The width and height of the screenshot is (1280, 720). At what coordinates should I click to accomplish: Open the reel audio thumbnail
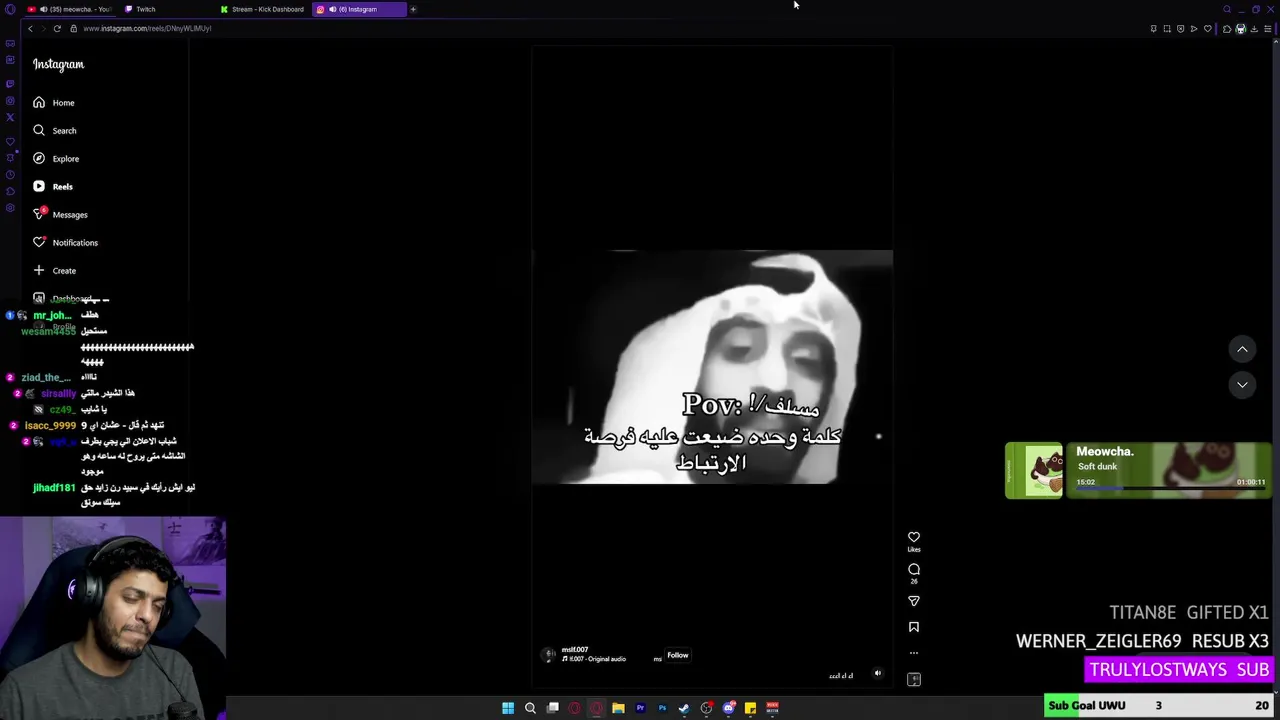(x=913, y=680)
